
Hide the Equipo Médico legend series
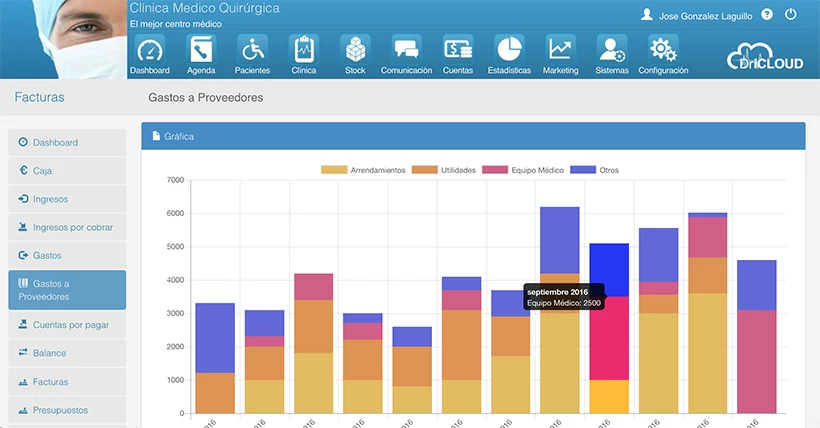click(519, 170)
